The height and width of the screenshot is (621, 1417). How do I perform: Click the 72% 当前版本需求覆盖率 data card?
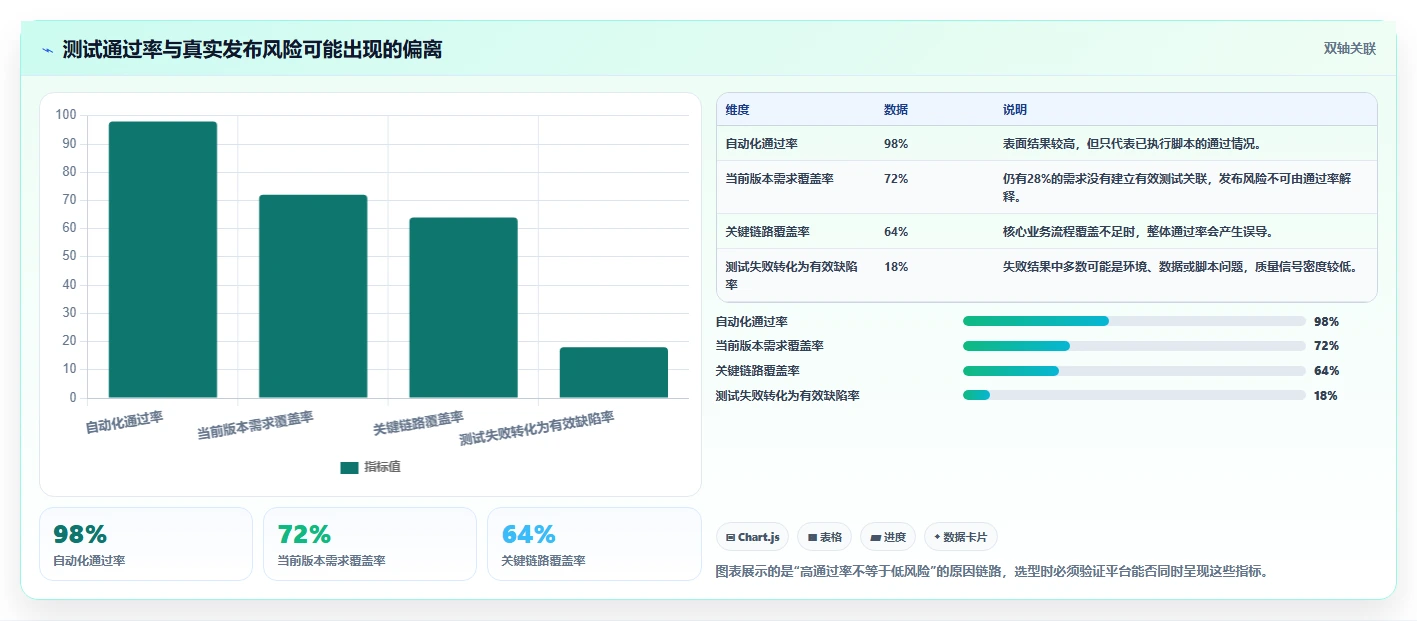click(x=370, y=544)
